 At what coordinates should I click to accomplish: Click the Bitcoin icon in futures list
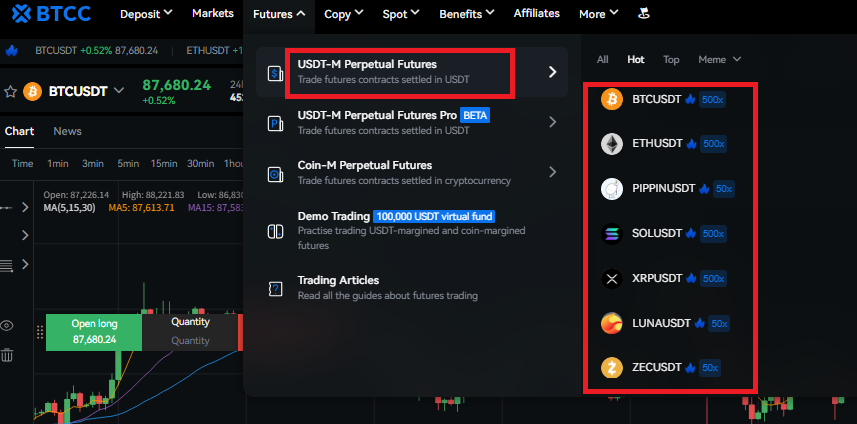click(612, 100)
